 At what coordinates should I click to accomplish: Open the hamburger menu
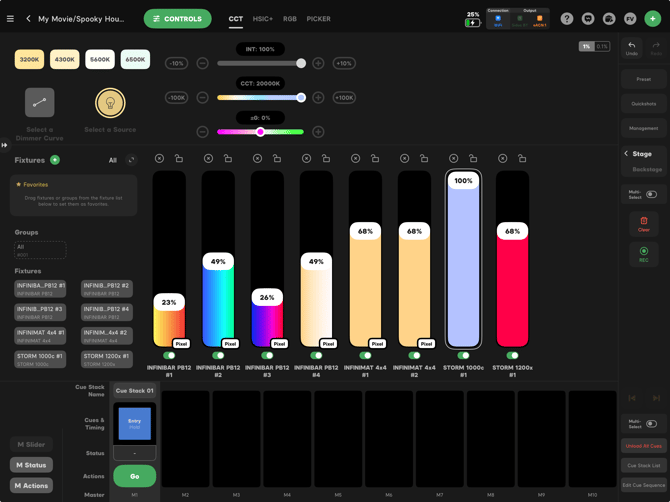click(x=10, y=19)
